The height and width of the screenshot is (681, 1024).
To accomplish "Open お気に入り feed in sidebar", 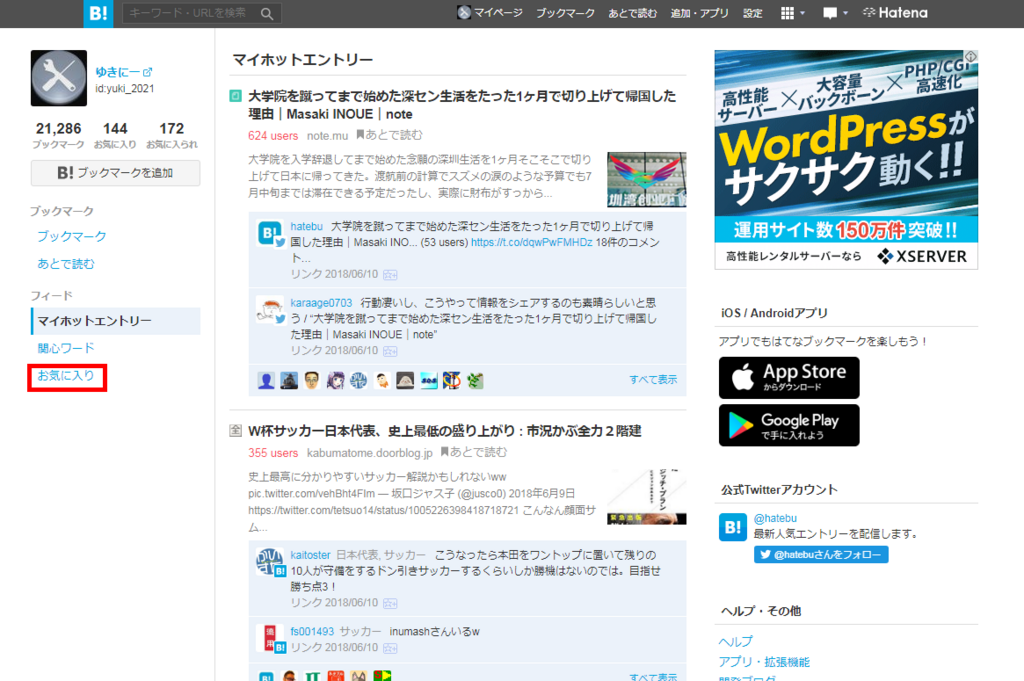I will tap(66, 376).
